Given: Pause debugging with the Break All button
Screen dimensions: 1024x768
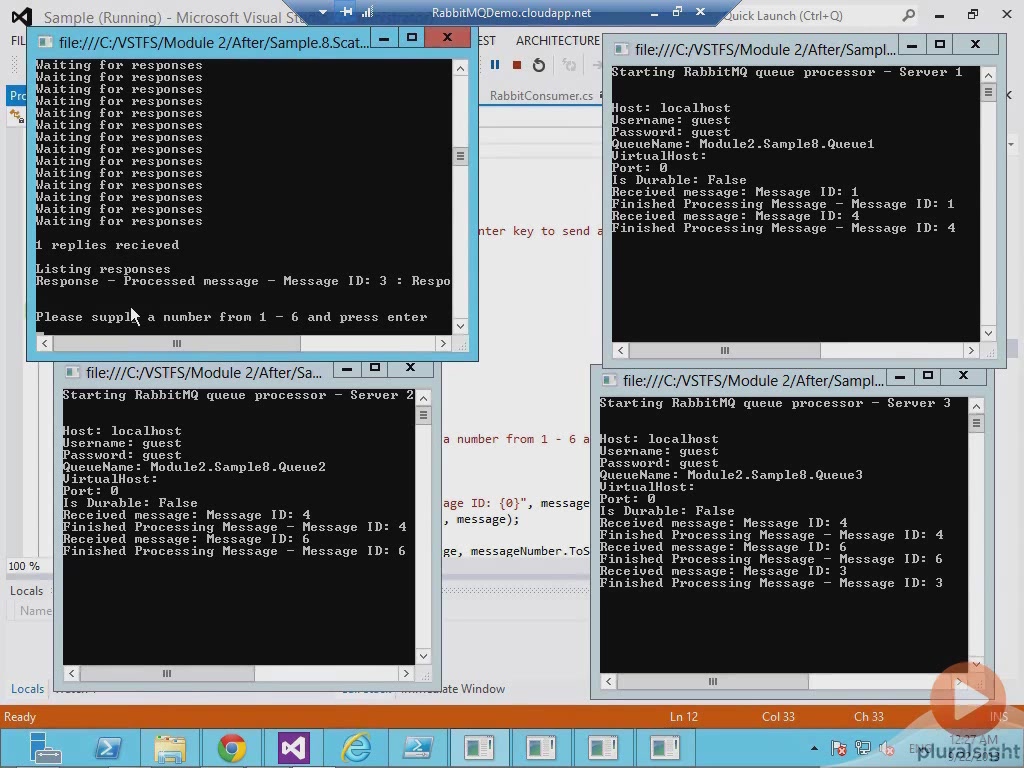Looking at the screenshot, I should click(x=494, y=65).
